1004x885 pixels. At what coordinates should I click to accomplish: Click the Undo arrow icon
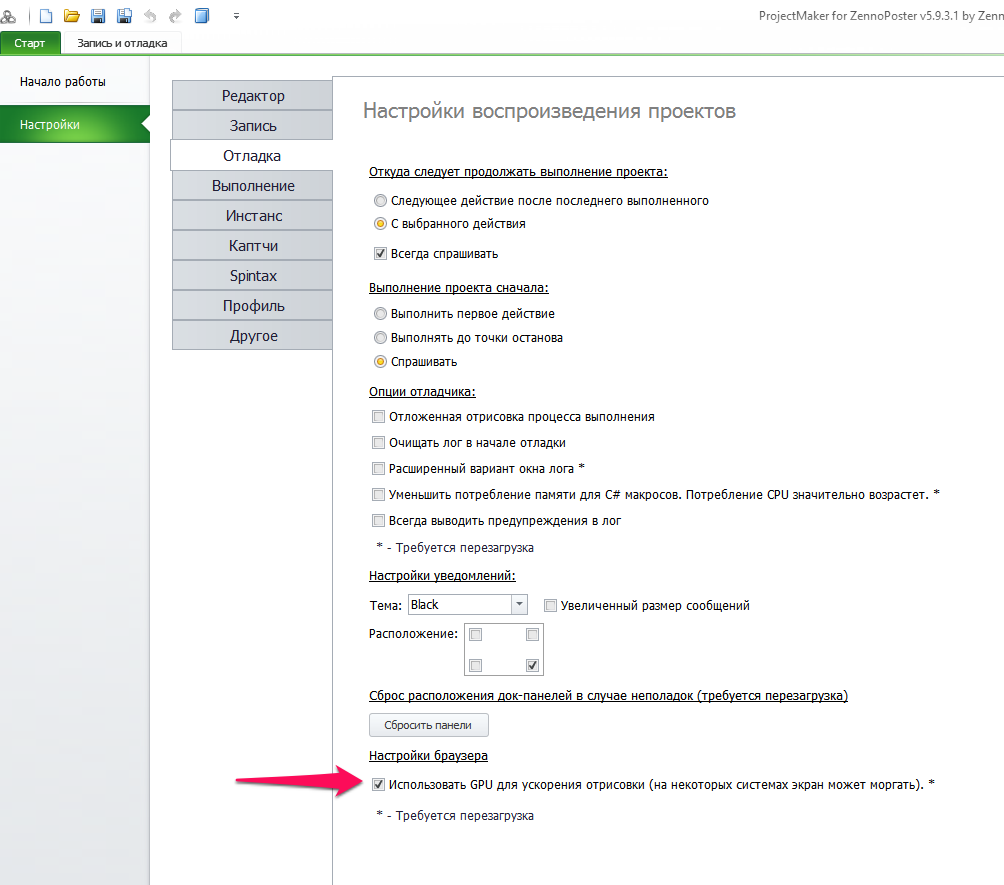point(150,16)
